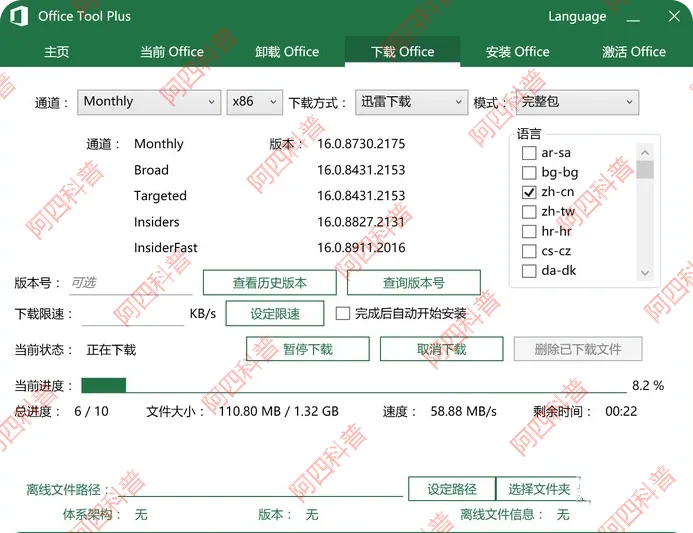
Task: Click the 取消下载 button
Action: point(442,349)
